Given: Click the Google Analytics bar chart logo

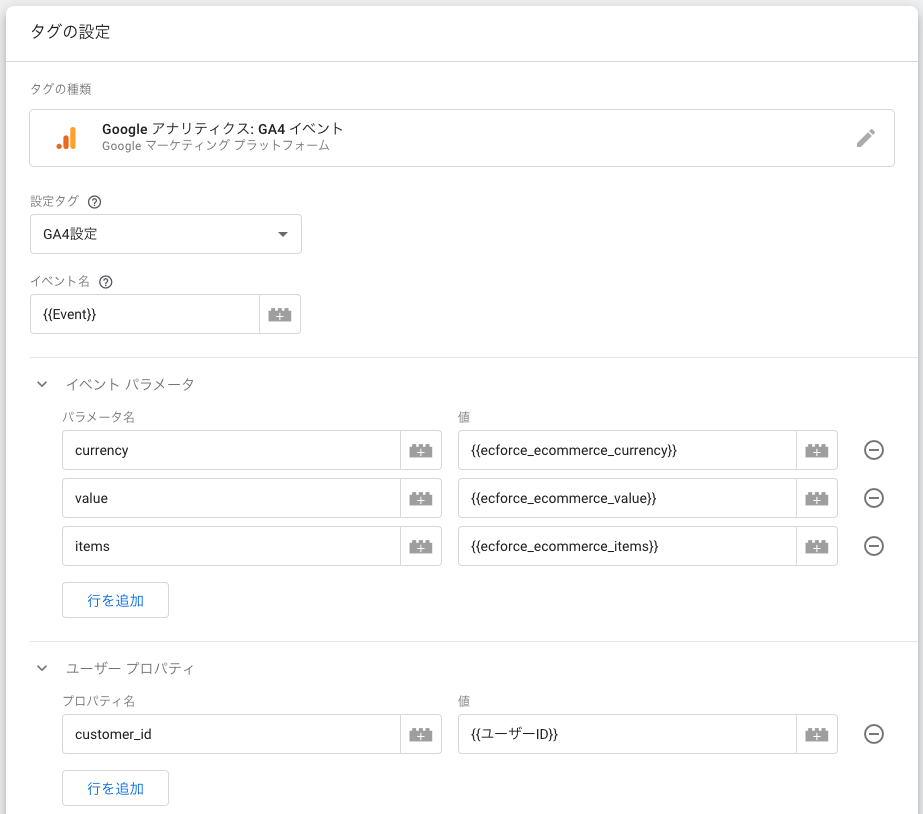Looking at the screenshot, I should pos(67,138).
